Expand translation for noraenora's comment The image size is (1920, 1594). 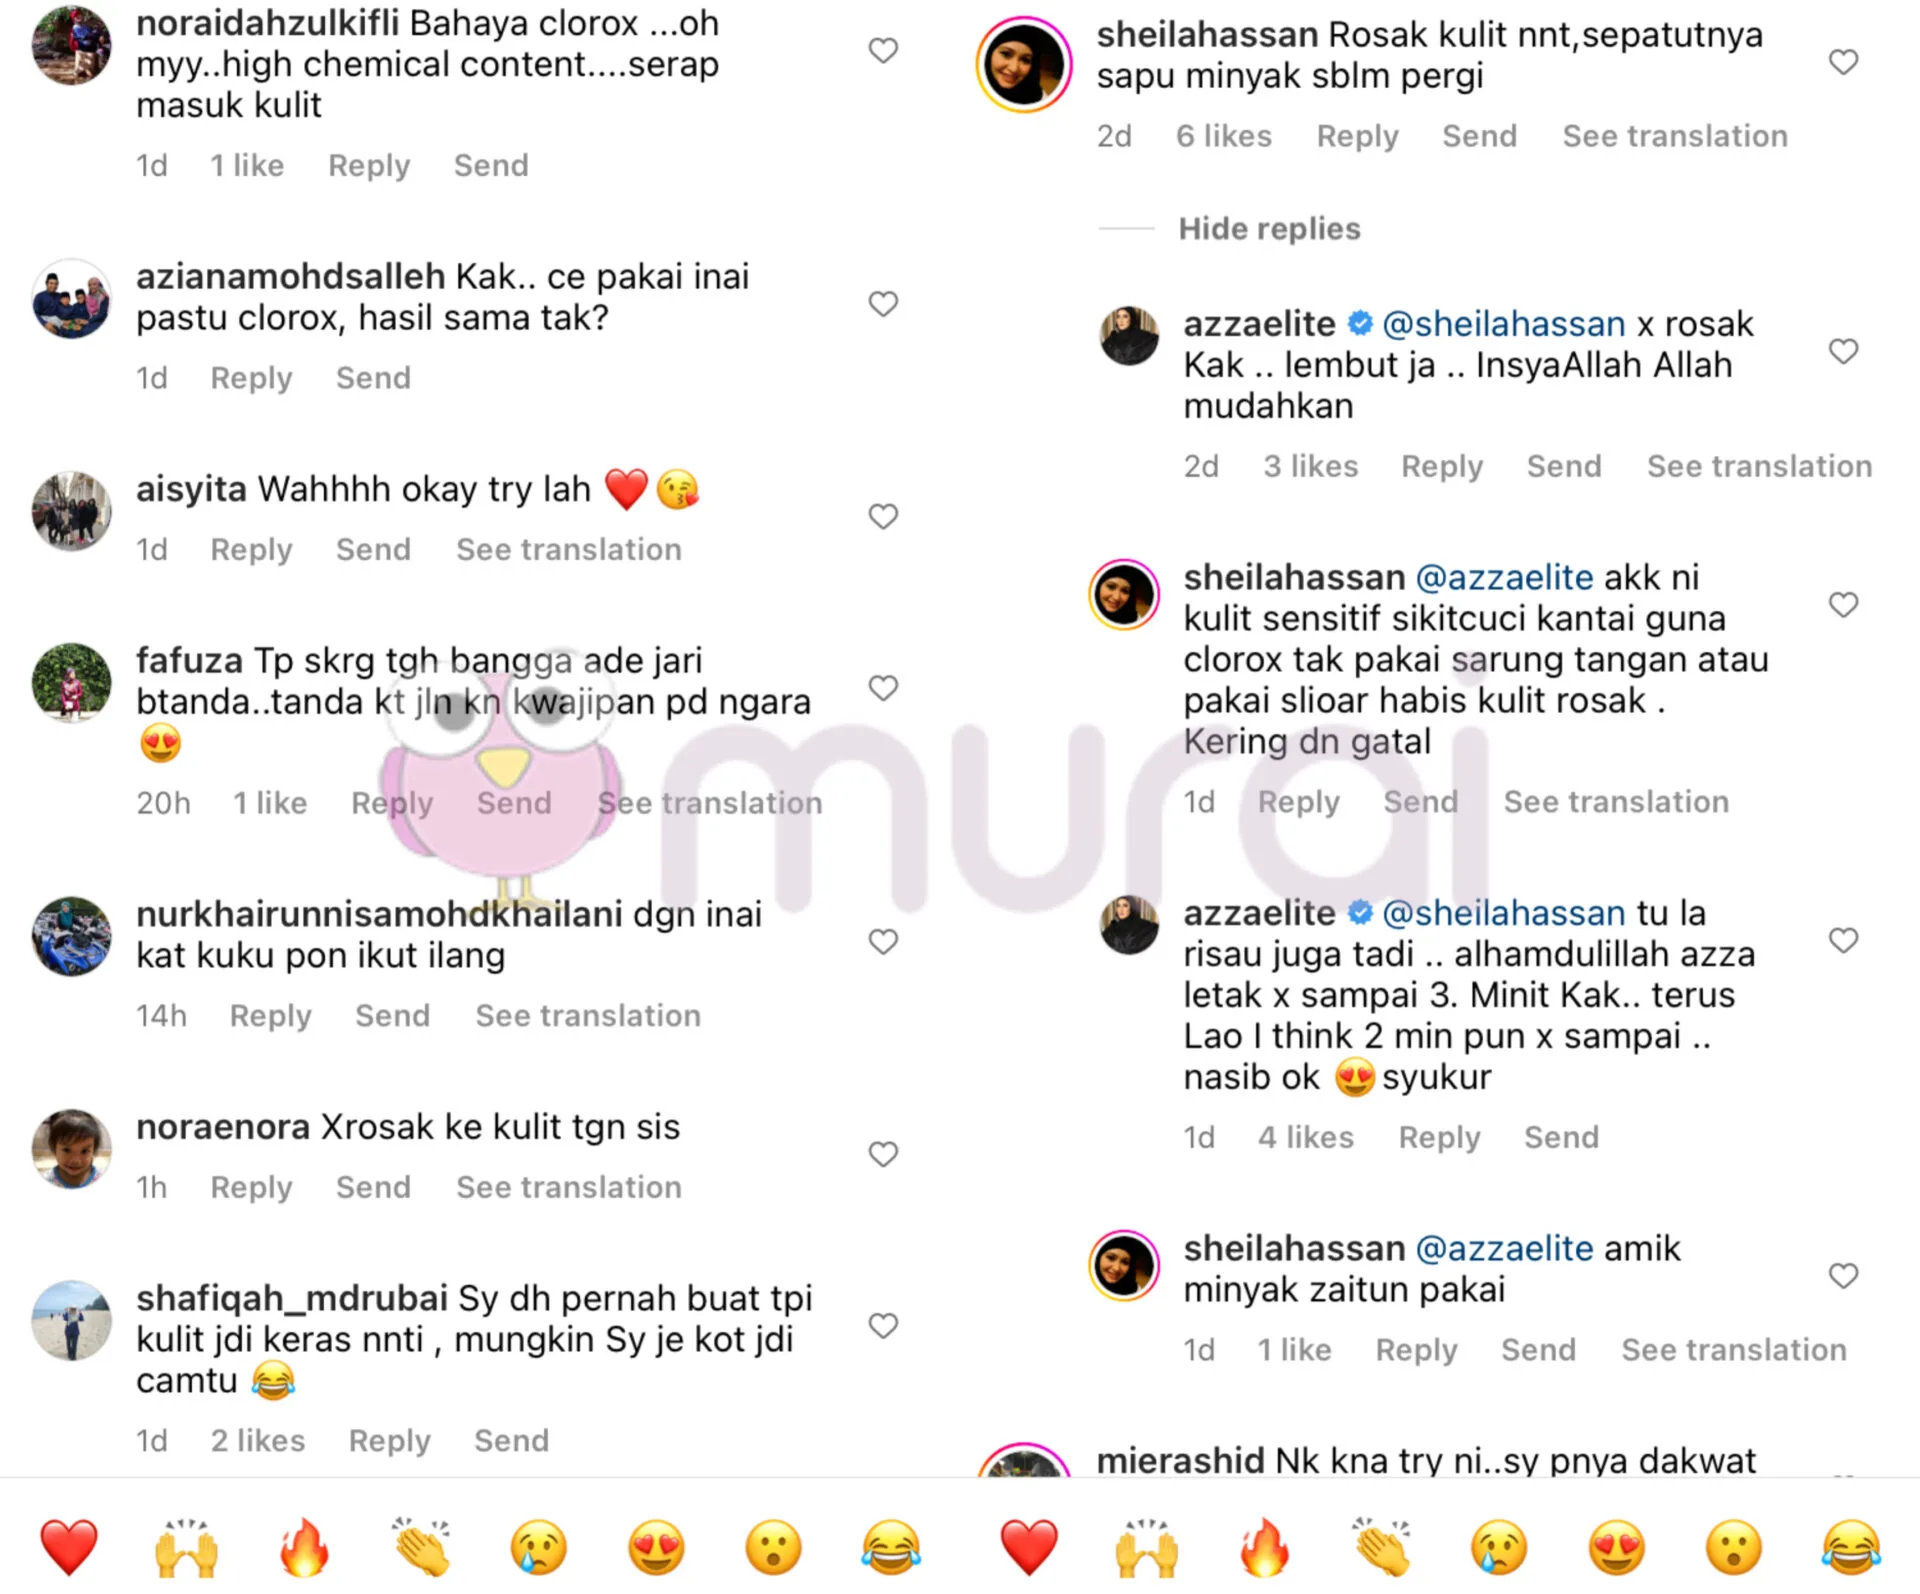click(569, 1187)
